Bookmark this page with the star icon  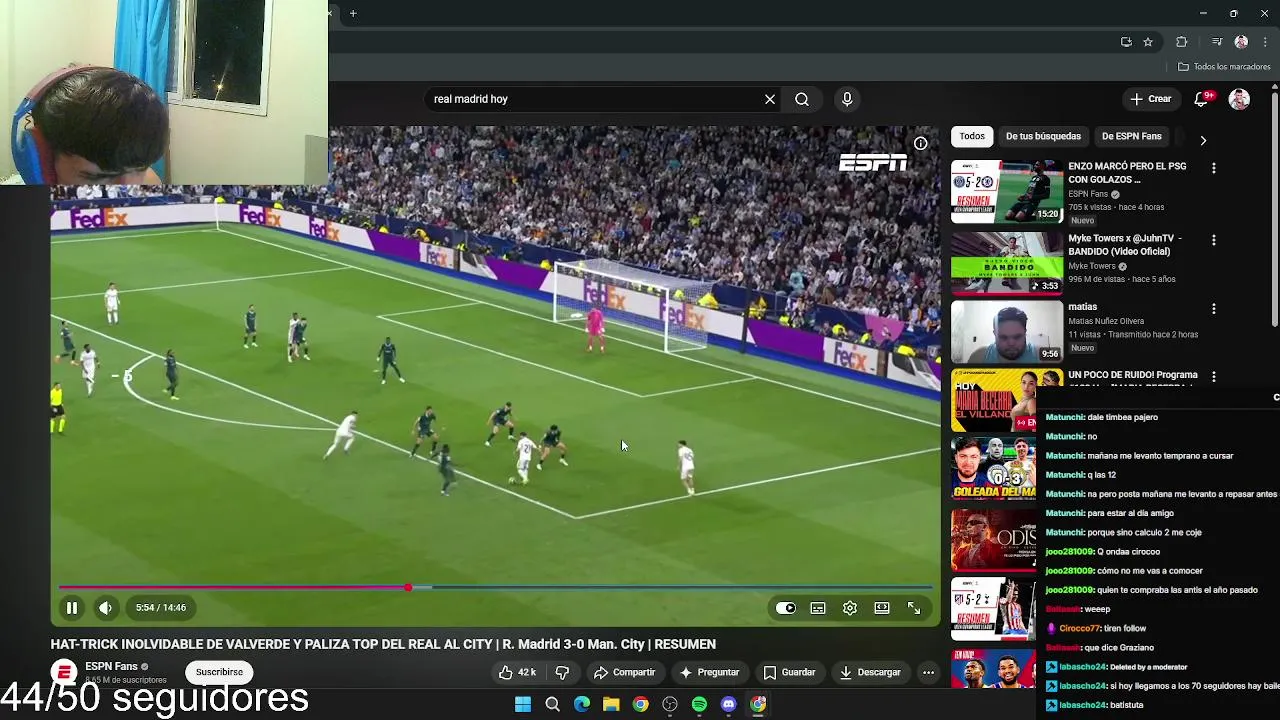[x=1148, y=42]
